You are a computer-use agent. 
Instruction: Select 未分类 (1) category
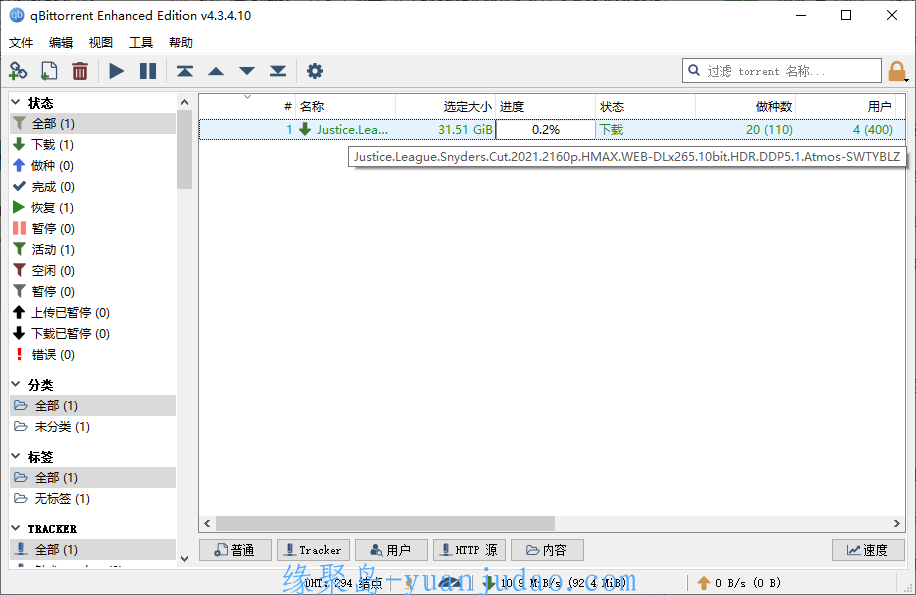[x=93, y=426]
